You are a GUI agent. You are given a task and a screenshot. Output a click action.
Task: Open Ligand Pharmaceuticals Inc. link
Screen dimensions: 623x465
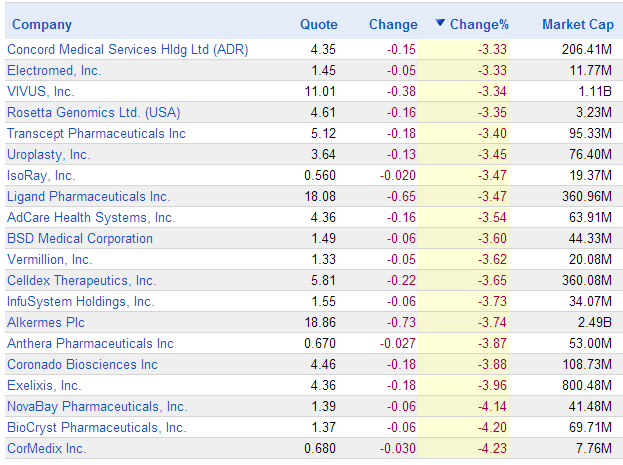[x=88, y=196]
